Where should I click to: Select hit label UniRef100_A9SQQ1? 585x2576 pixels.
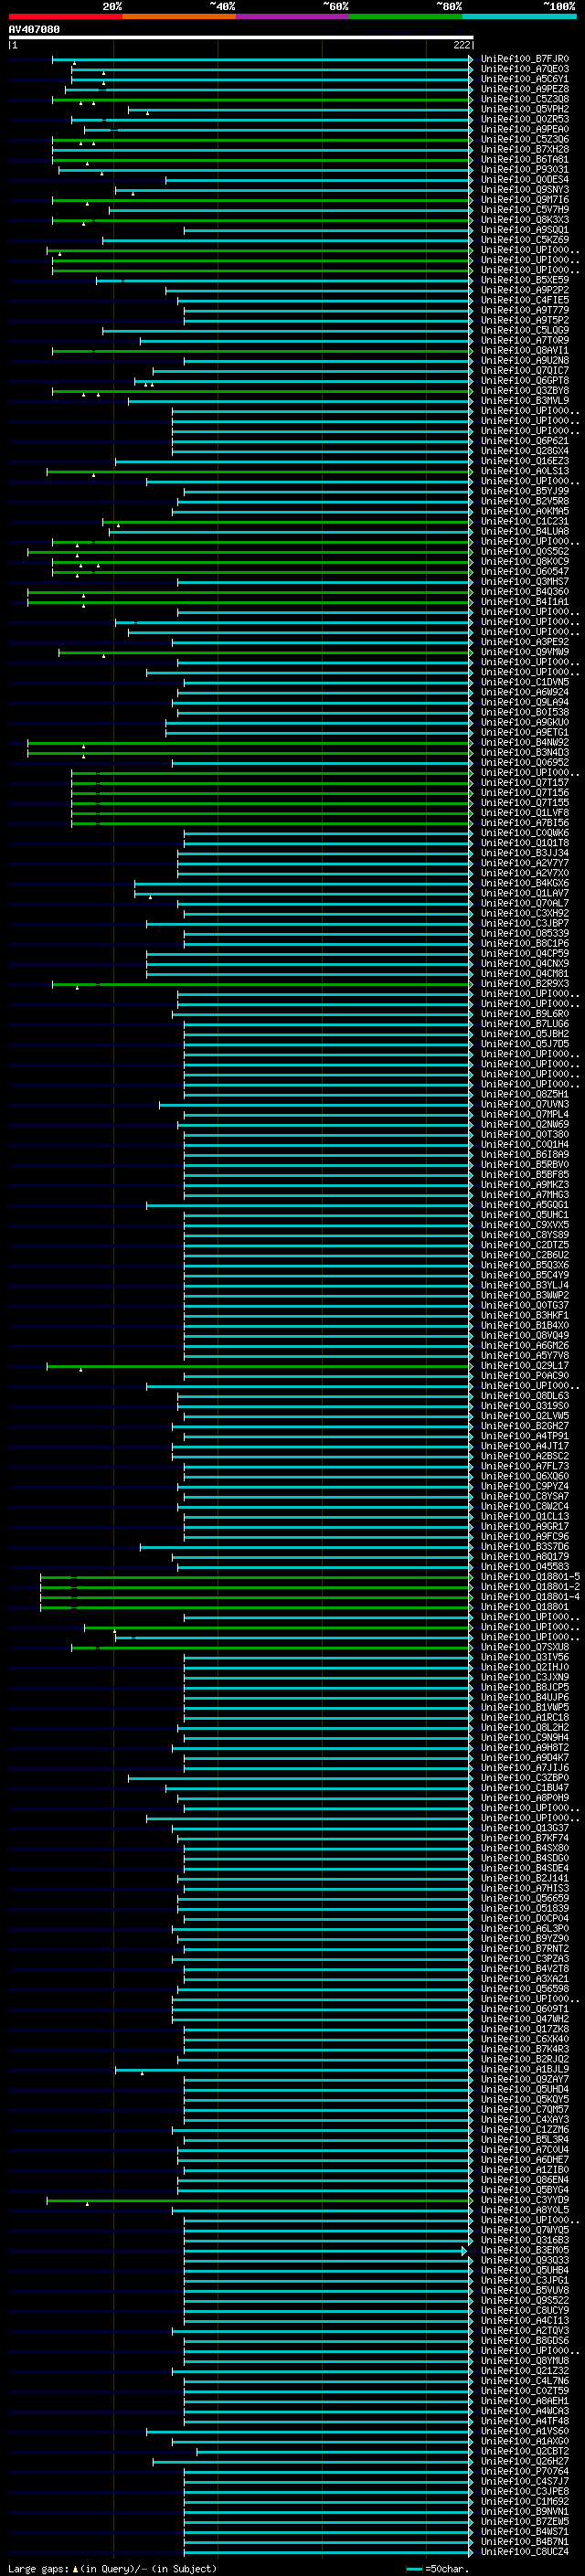pyautogui.click(x=524, y=230)
